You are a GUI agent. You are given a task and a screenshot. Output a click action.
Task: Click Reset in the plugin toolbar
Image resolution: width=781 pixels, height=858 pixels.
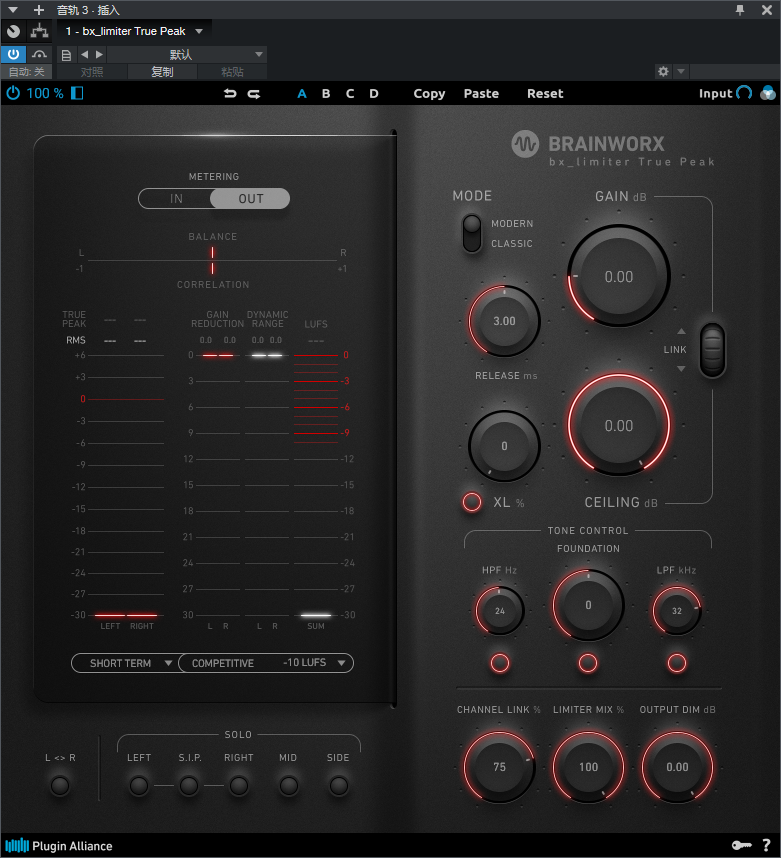(x=545, y=94)
